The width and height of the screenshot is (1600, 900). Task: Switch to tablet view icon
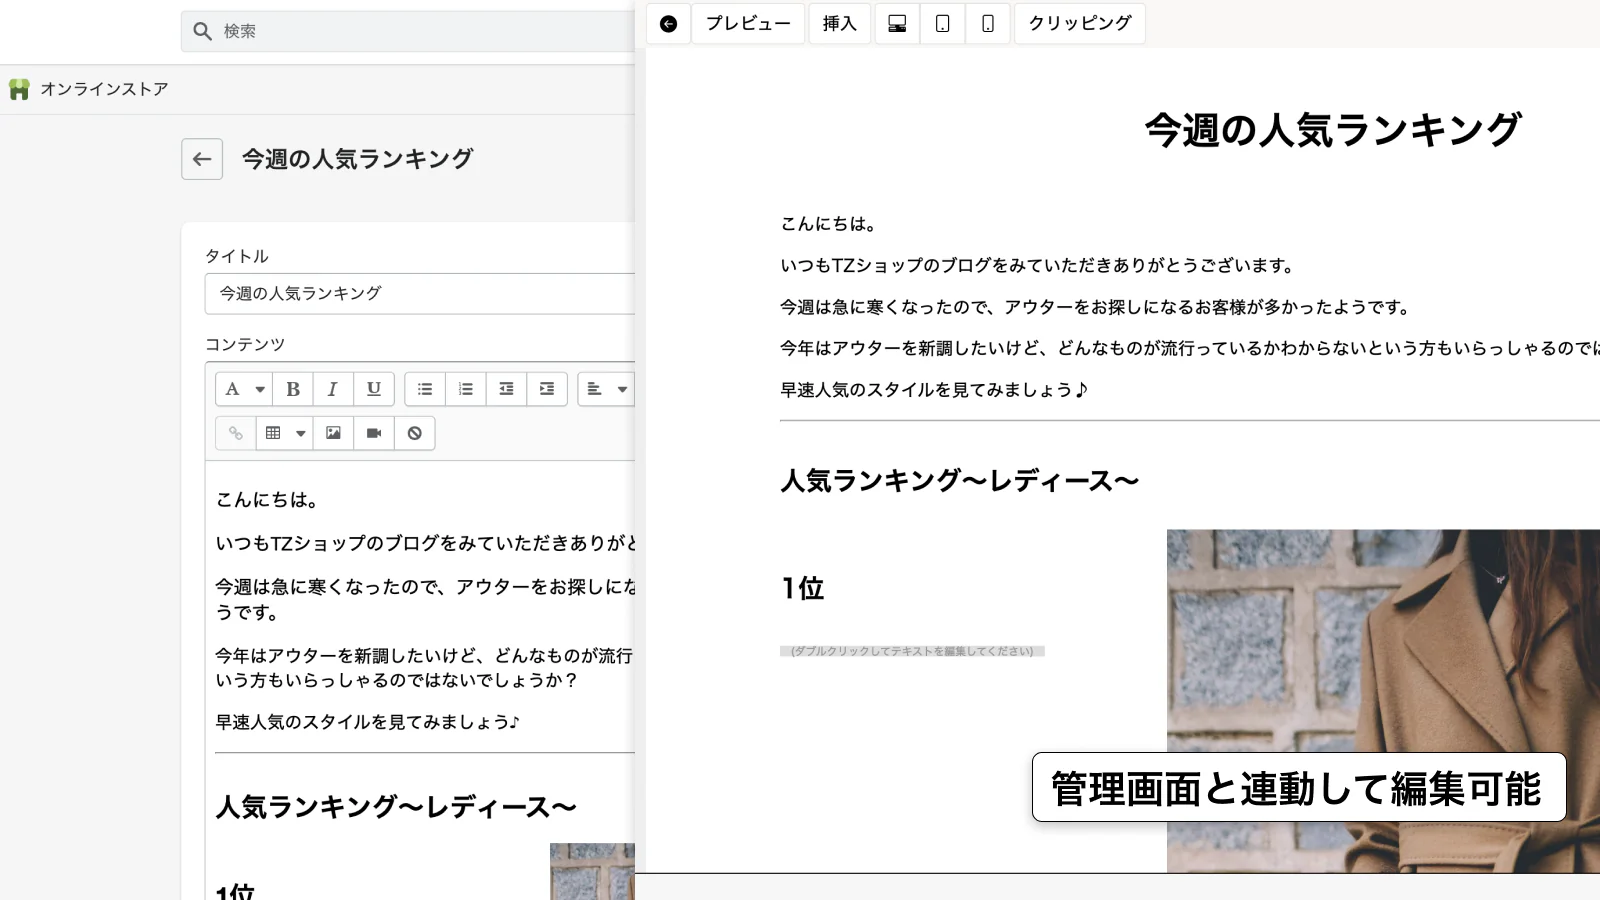click(x=942, y=24)
